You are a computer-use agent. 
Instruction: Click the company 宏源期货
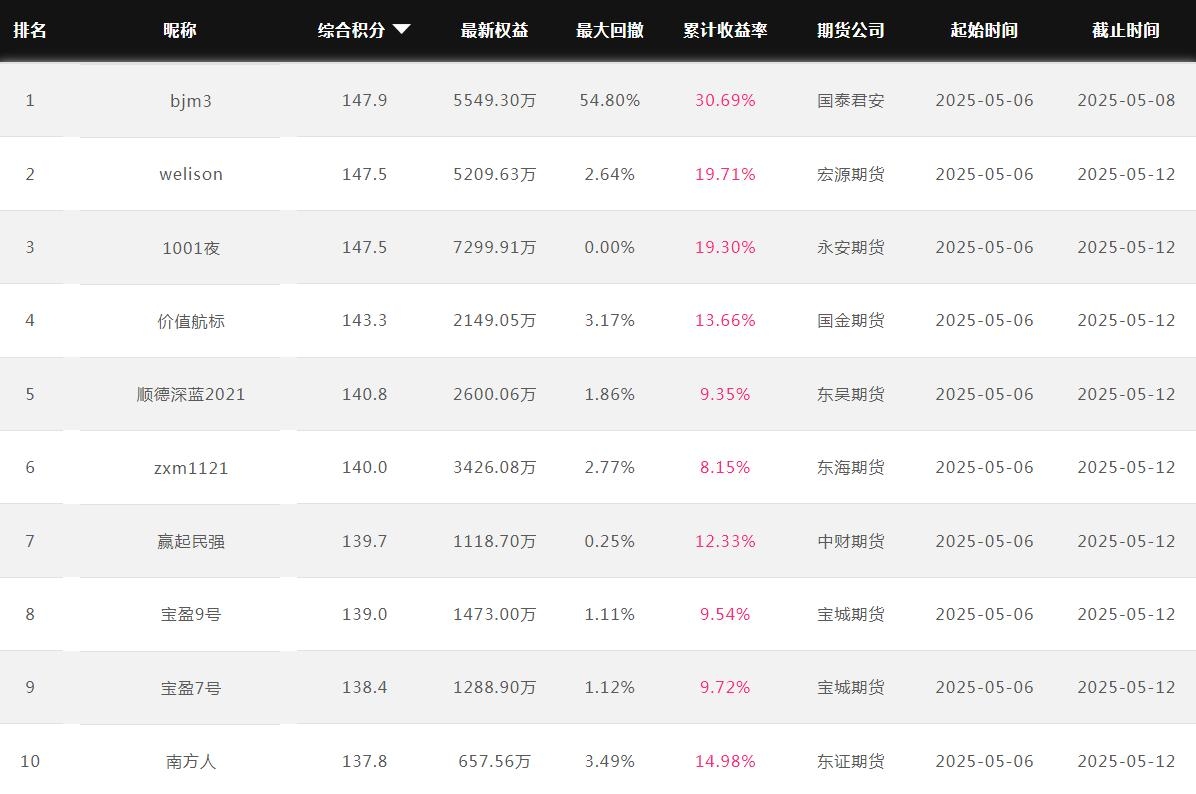pyautogui.click(x=850, y=174)
